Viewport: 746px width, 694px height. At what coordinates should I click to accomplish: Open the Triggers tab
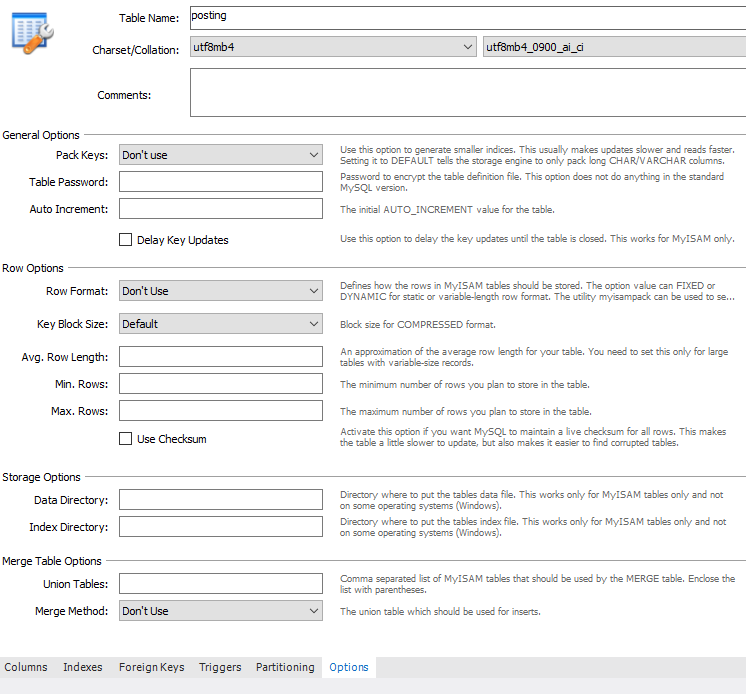220,667
